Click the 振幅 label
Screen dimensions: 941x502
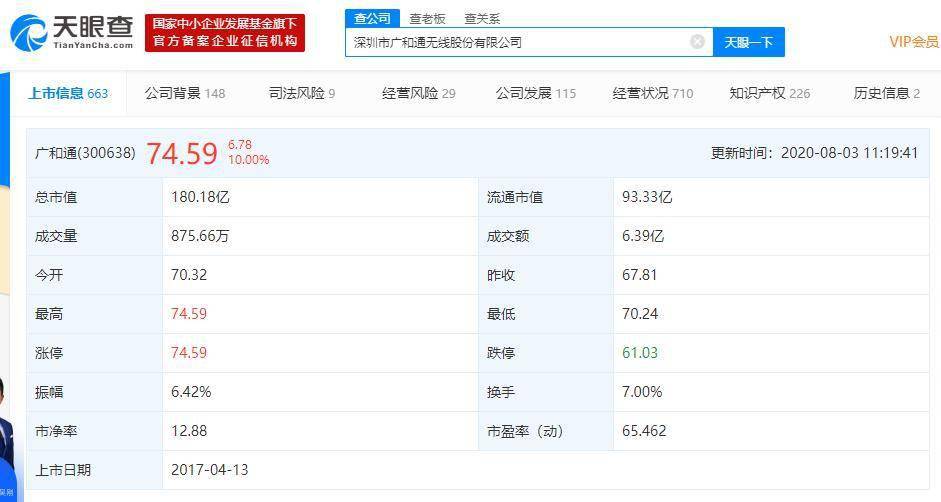coord(49,392)
